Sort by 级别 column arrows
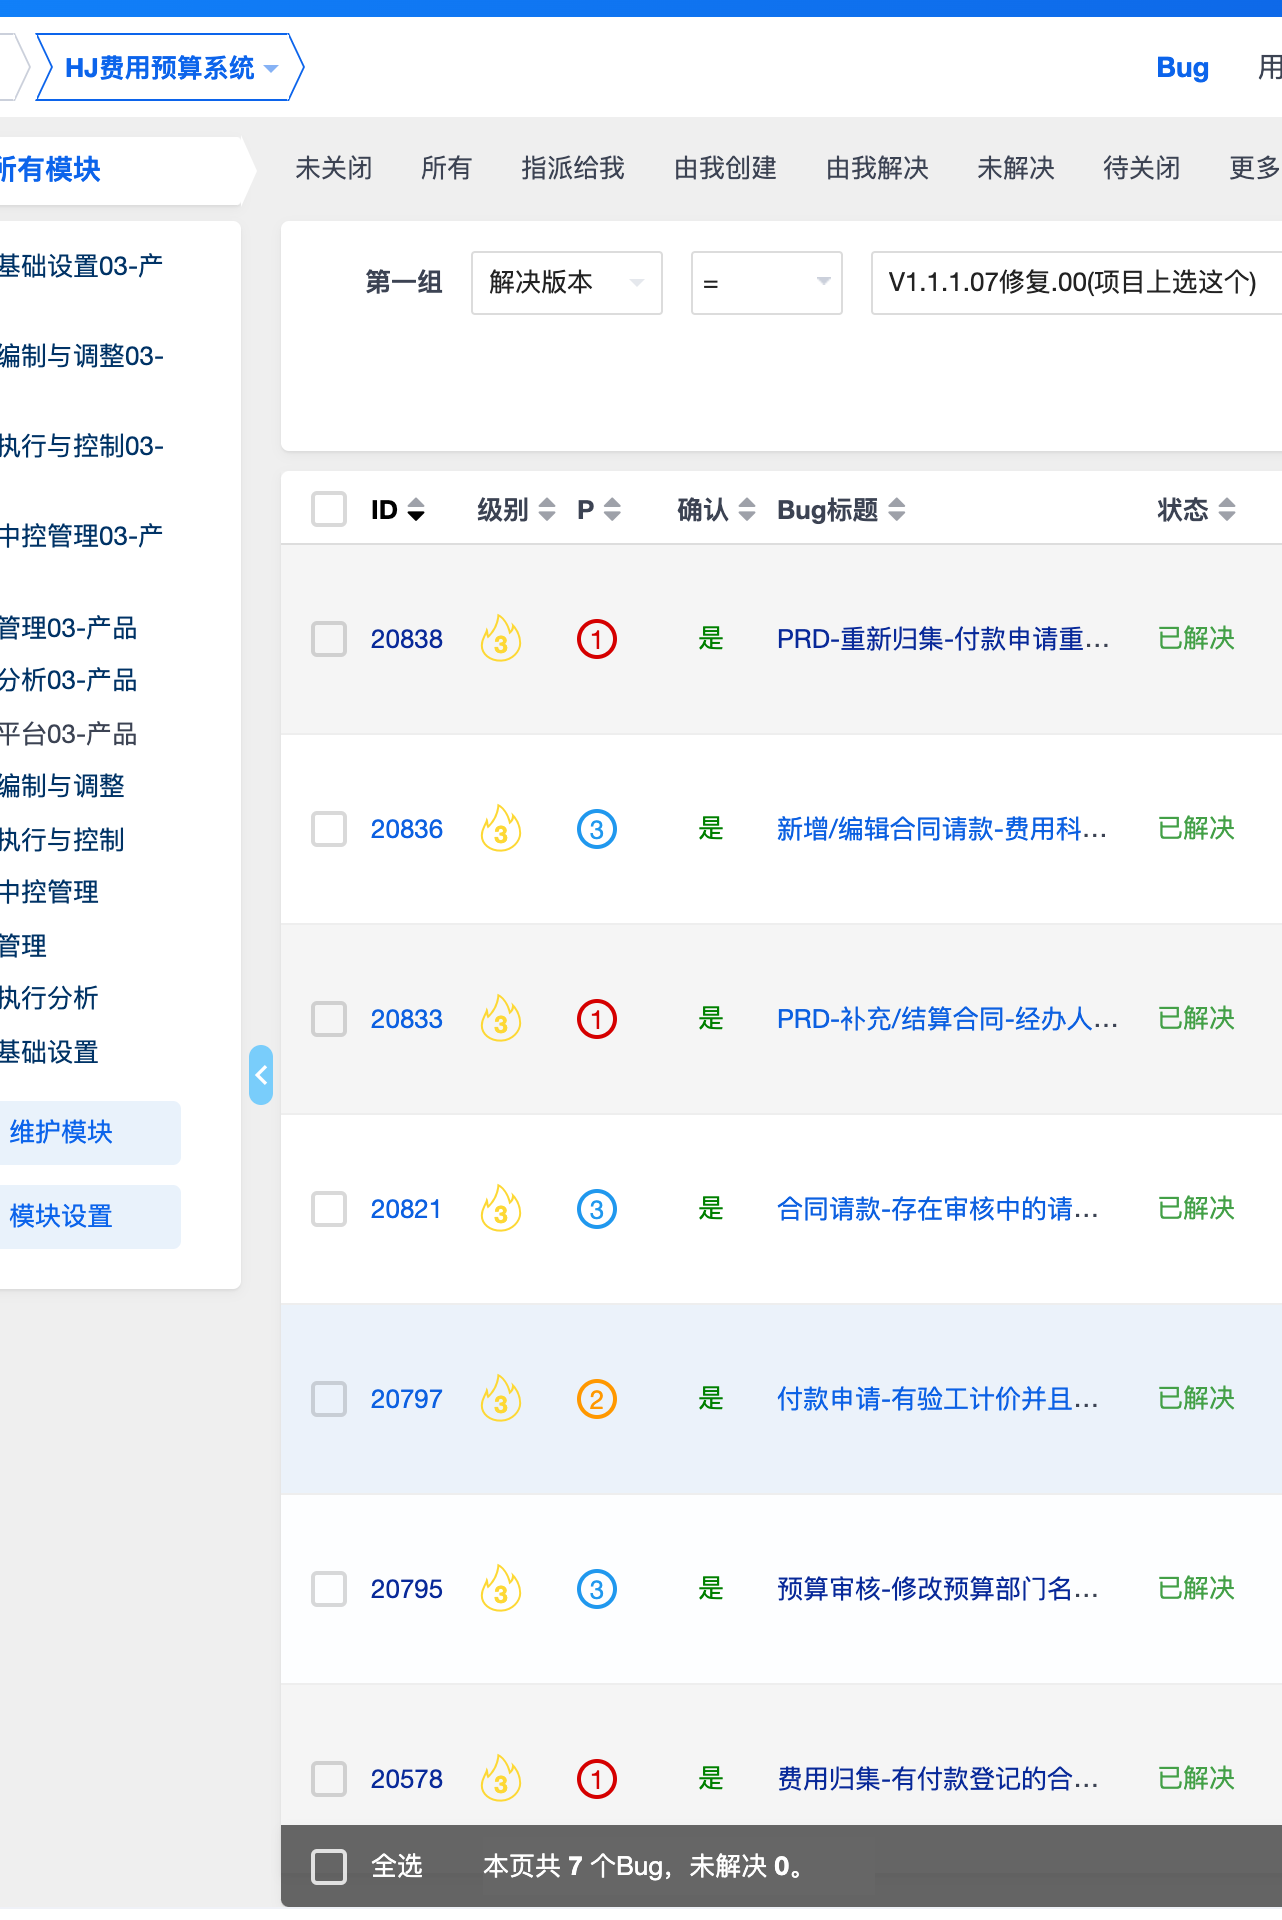 tap(547, 510)
